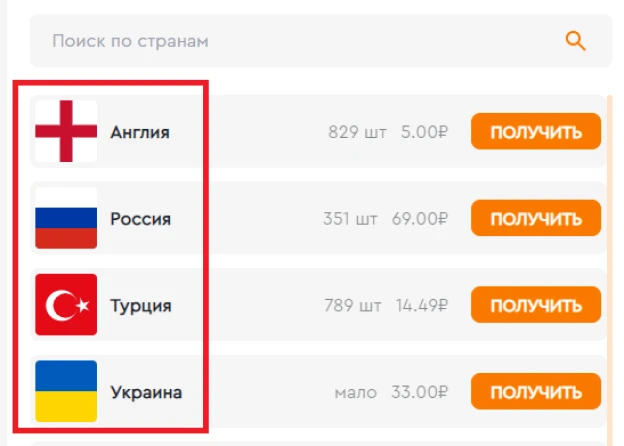
Task: Click ПОЛУЧИТЬ in the Россия row
Action: click(x=536, y=218)
